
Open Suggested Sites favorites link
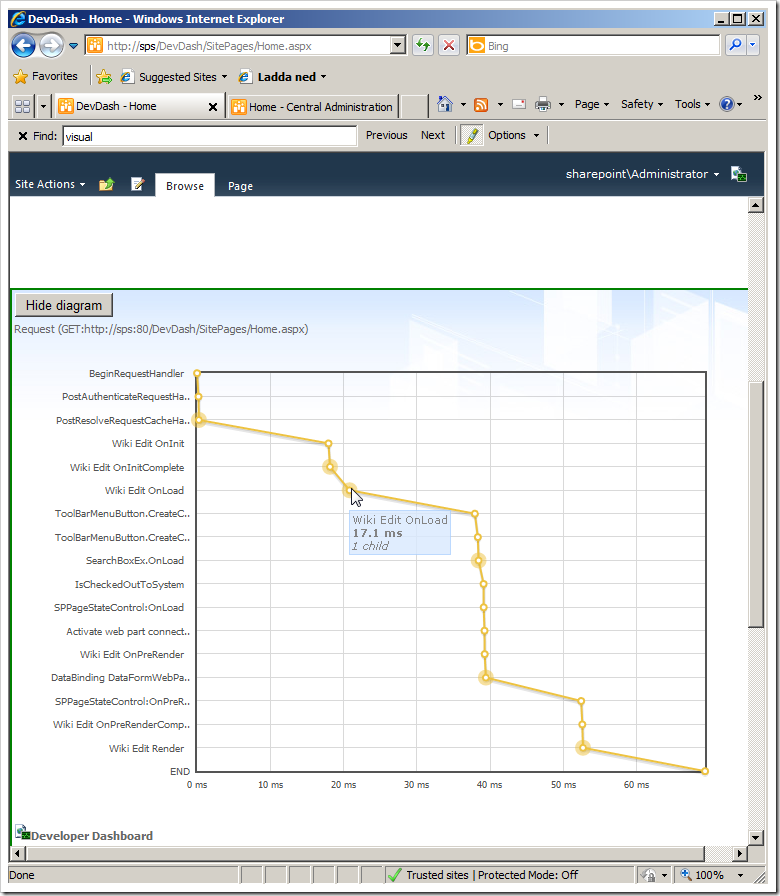[x=174, y=77]
